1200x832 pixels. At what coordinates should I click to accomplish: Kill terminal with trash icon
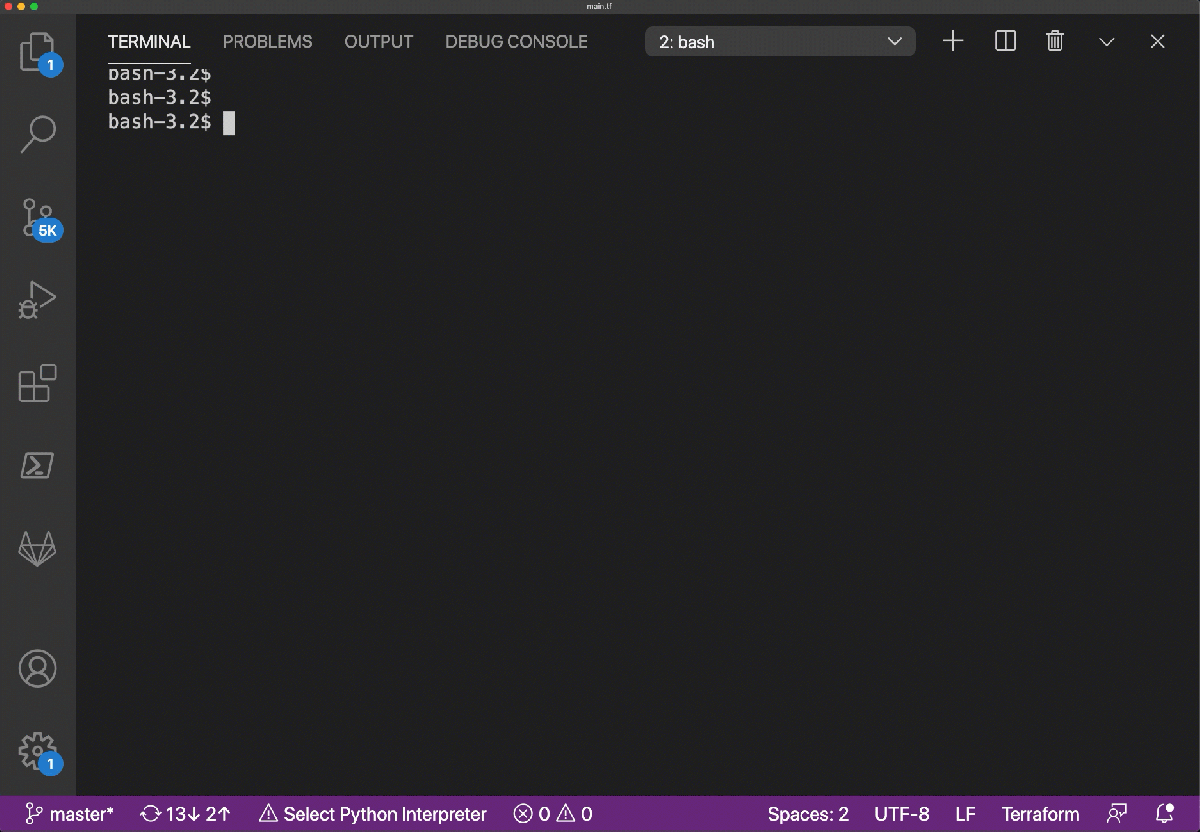point(1055,41)
